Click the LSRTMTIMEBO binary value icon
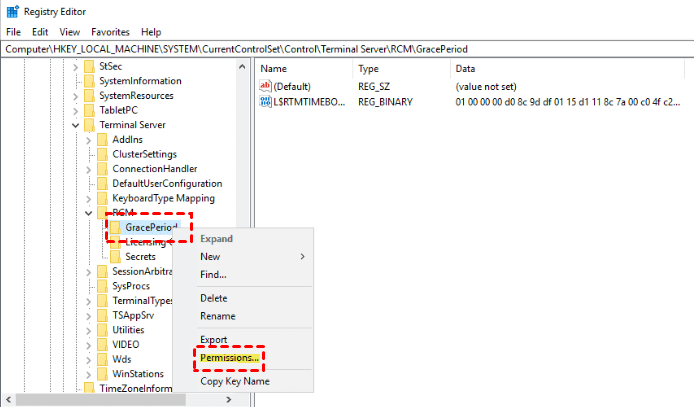 266,102
